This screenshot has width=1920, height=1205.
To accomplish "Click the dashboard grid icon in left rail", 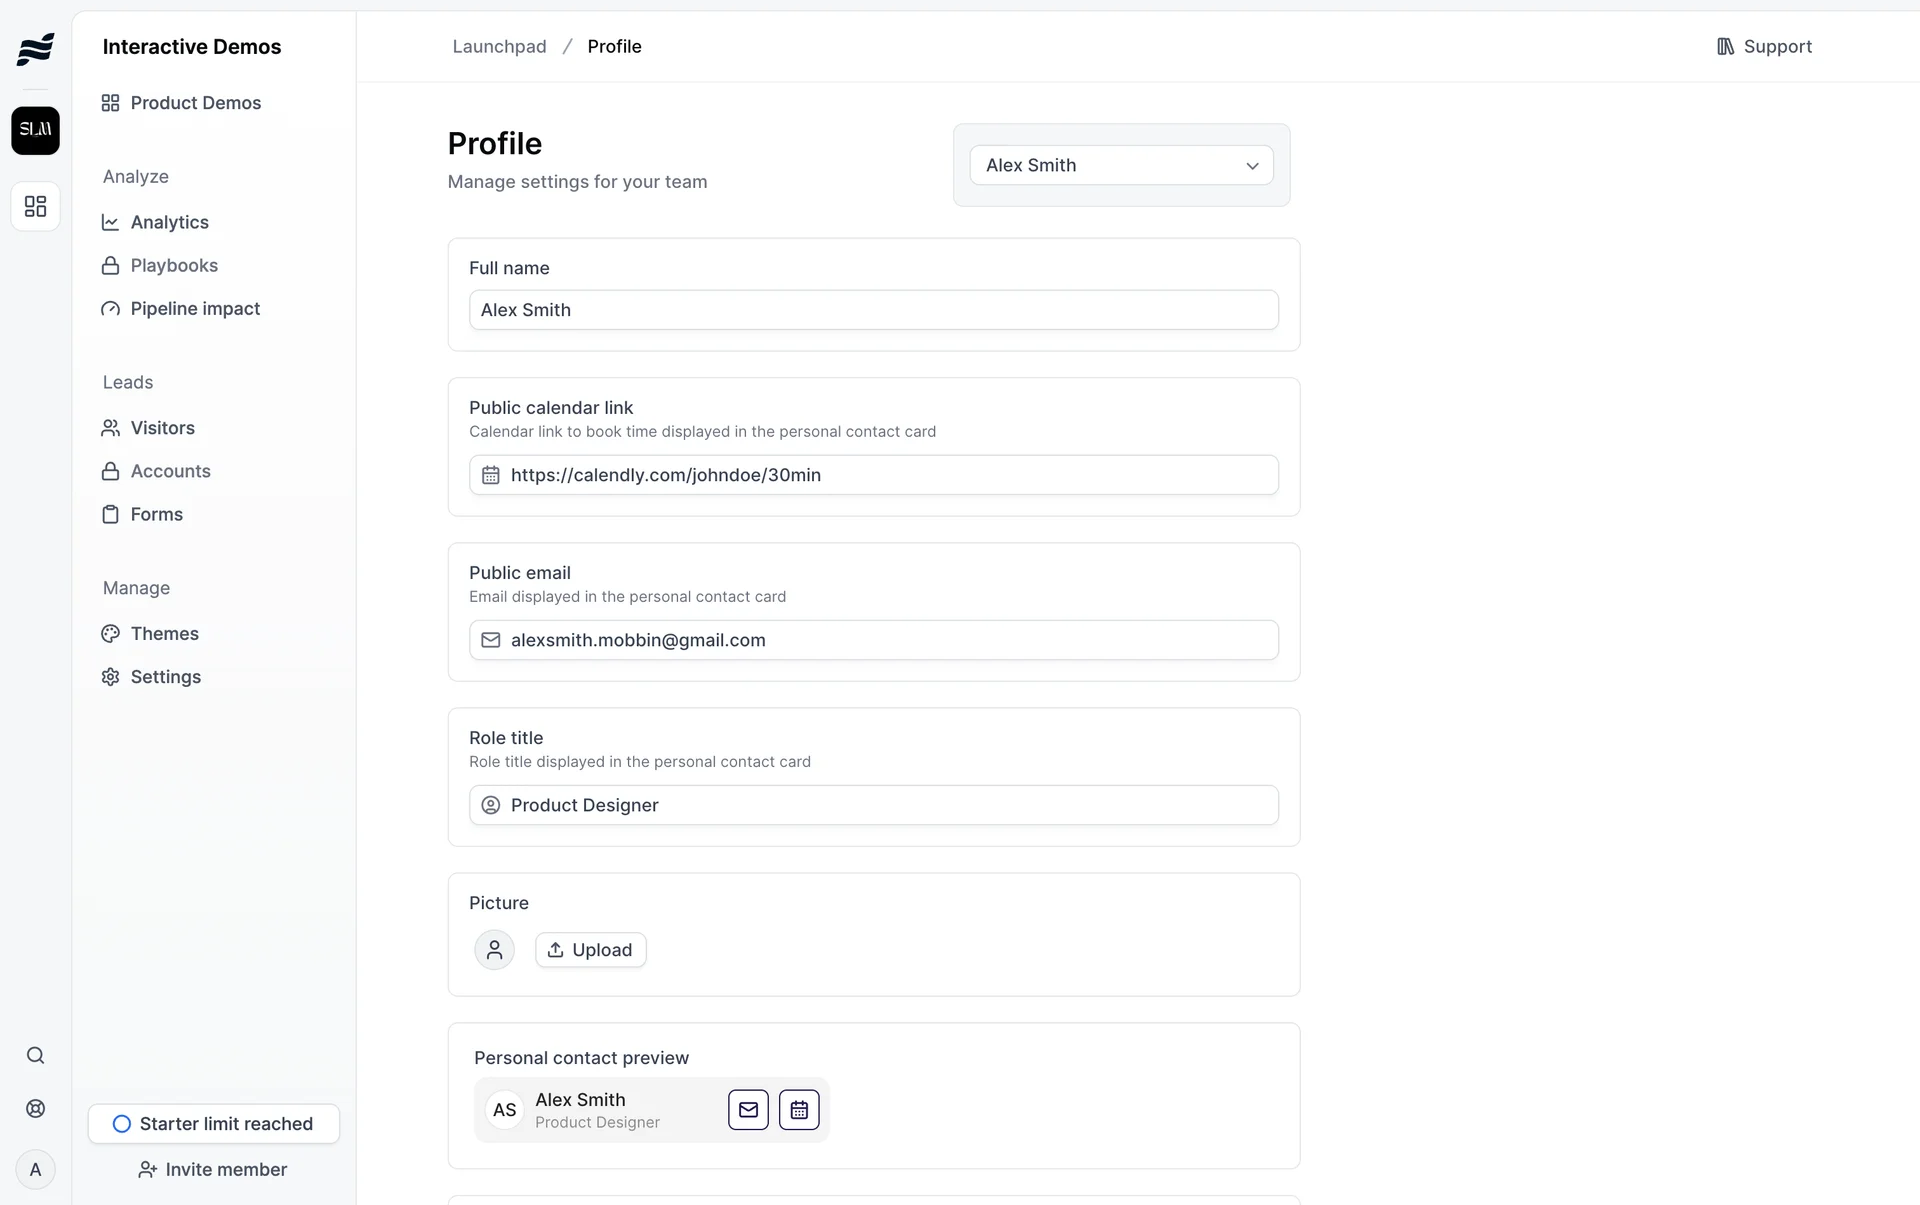I will 35,207.
